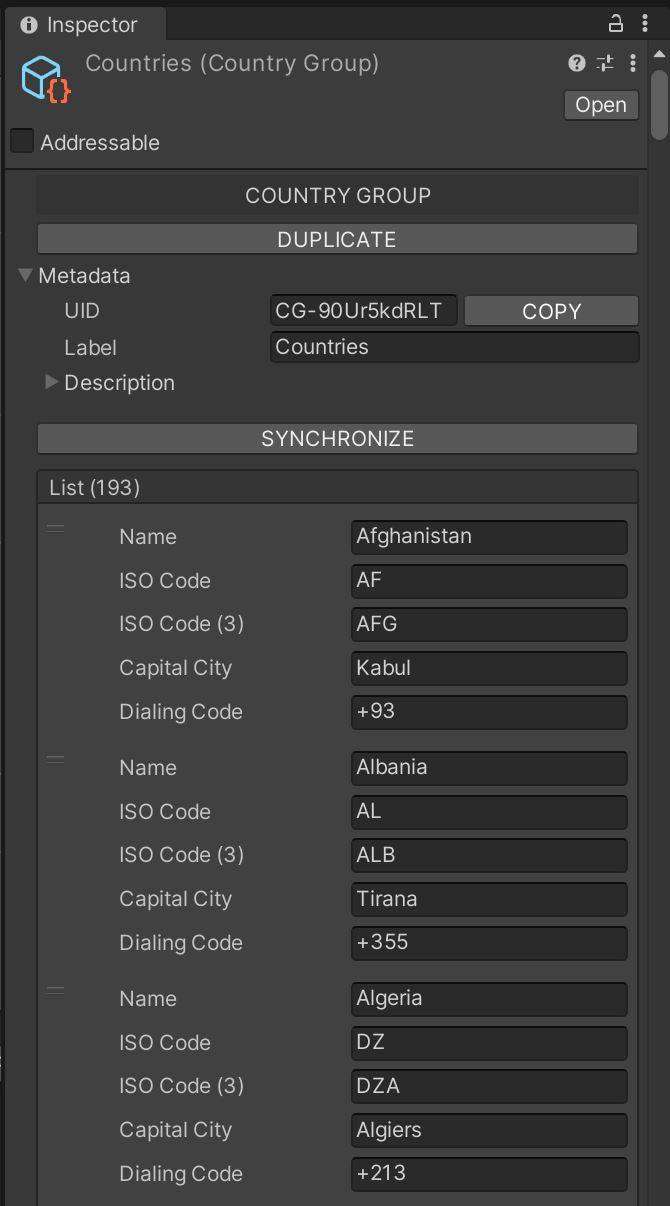Screen dimensions: 670x1206
Task: Click the Inspector lock icon
Action: 616,23
